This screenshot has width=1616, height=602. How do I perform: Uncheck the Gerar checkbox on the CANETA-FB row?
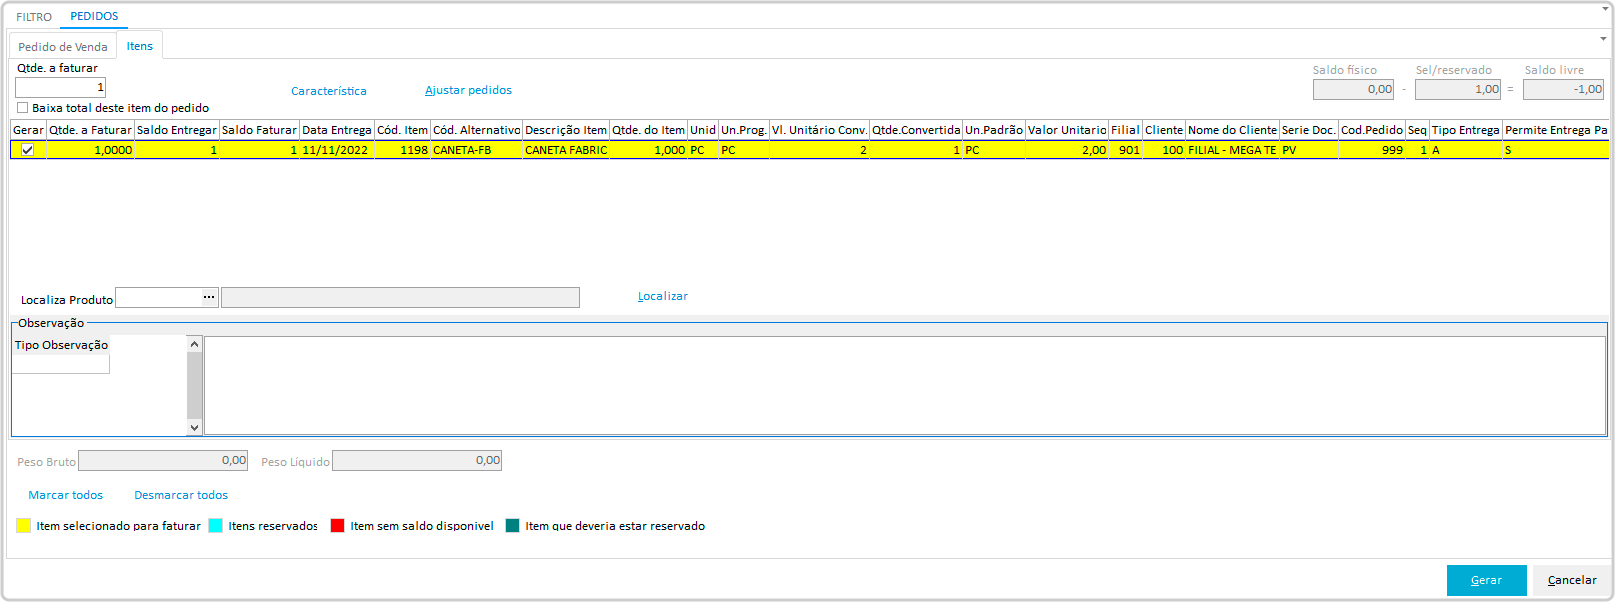click(28, 150)
